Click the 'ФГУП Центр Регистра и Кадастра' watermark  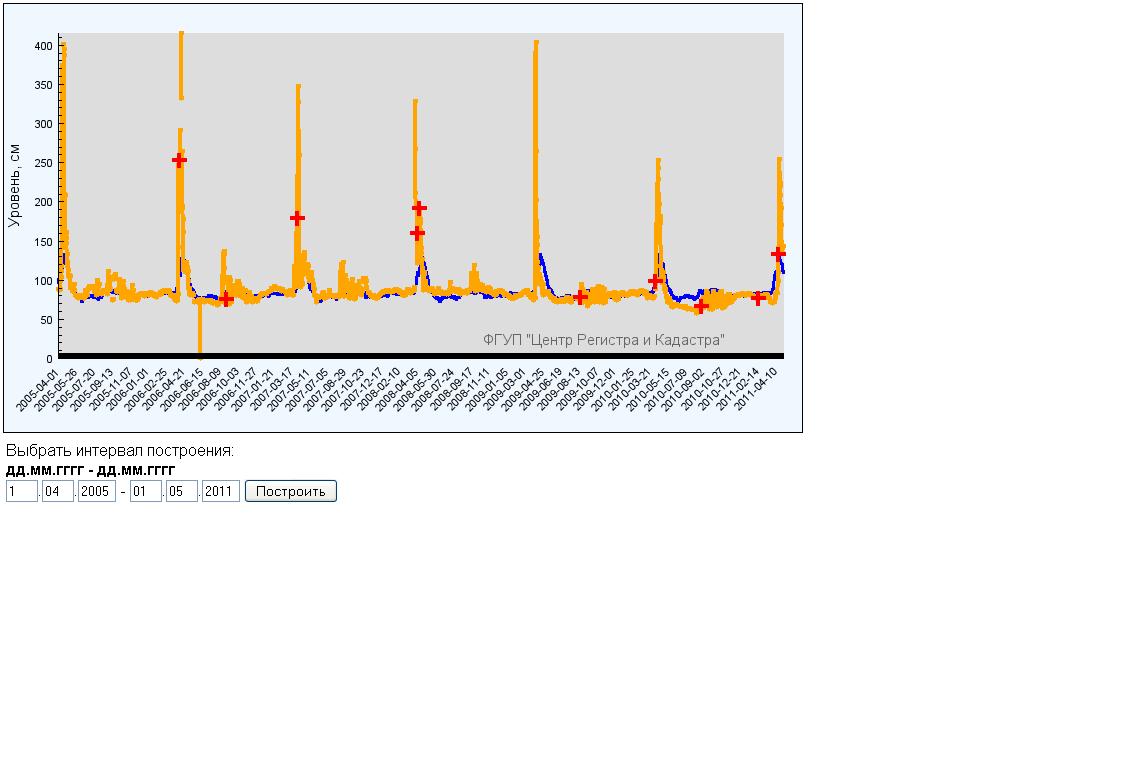click(603, 340)
